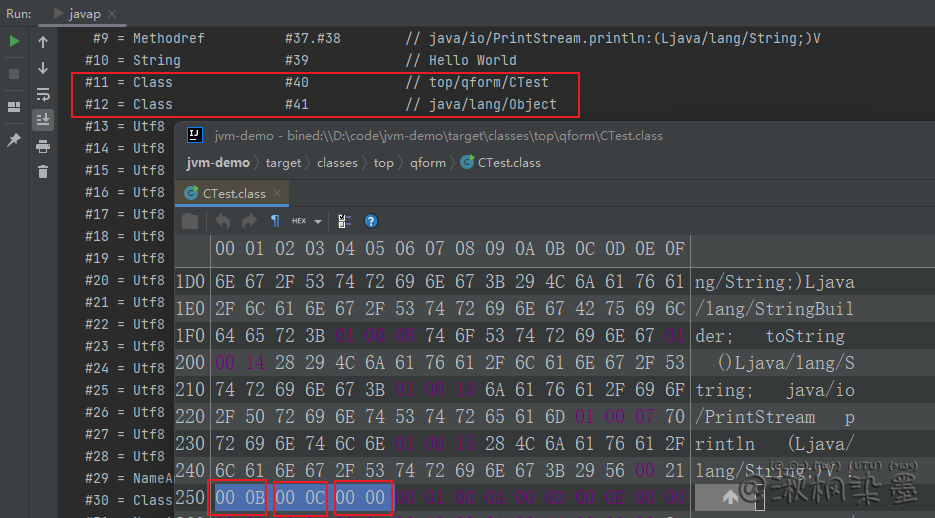
Task: Click the Up the Stack Trace arrow
Action: tap(43, 42)
